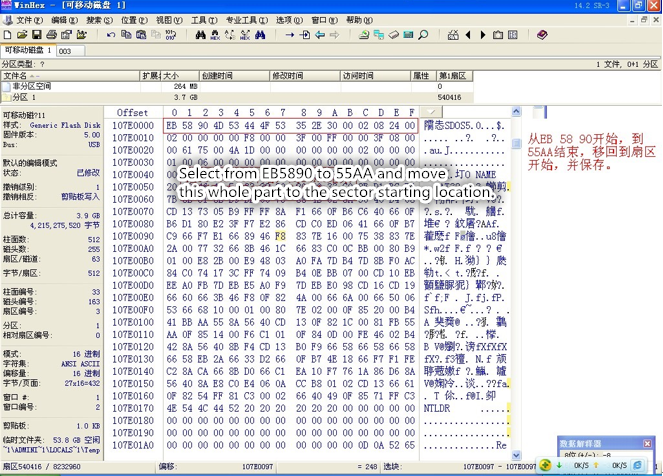Click offset row 107E0000
Screen dimensions: 663x476
pyautogui.click(x=133, y=126)
